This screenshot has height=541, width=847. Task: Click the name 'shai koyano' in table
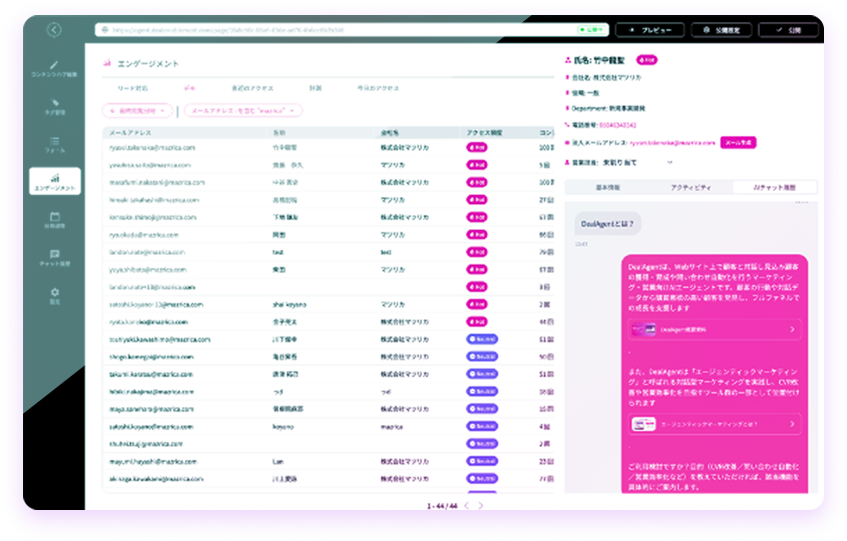click(x=289, y=305)
